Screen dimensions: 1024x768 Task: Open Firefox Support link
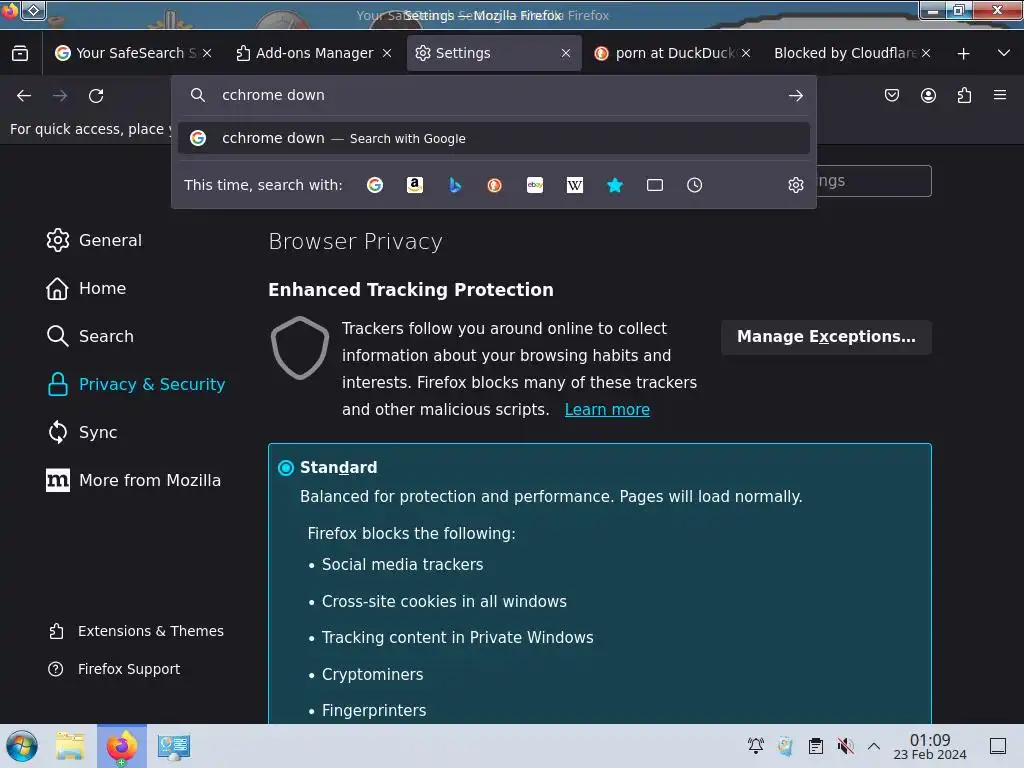click(x=114, y=669)
